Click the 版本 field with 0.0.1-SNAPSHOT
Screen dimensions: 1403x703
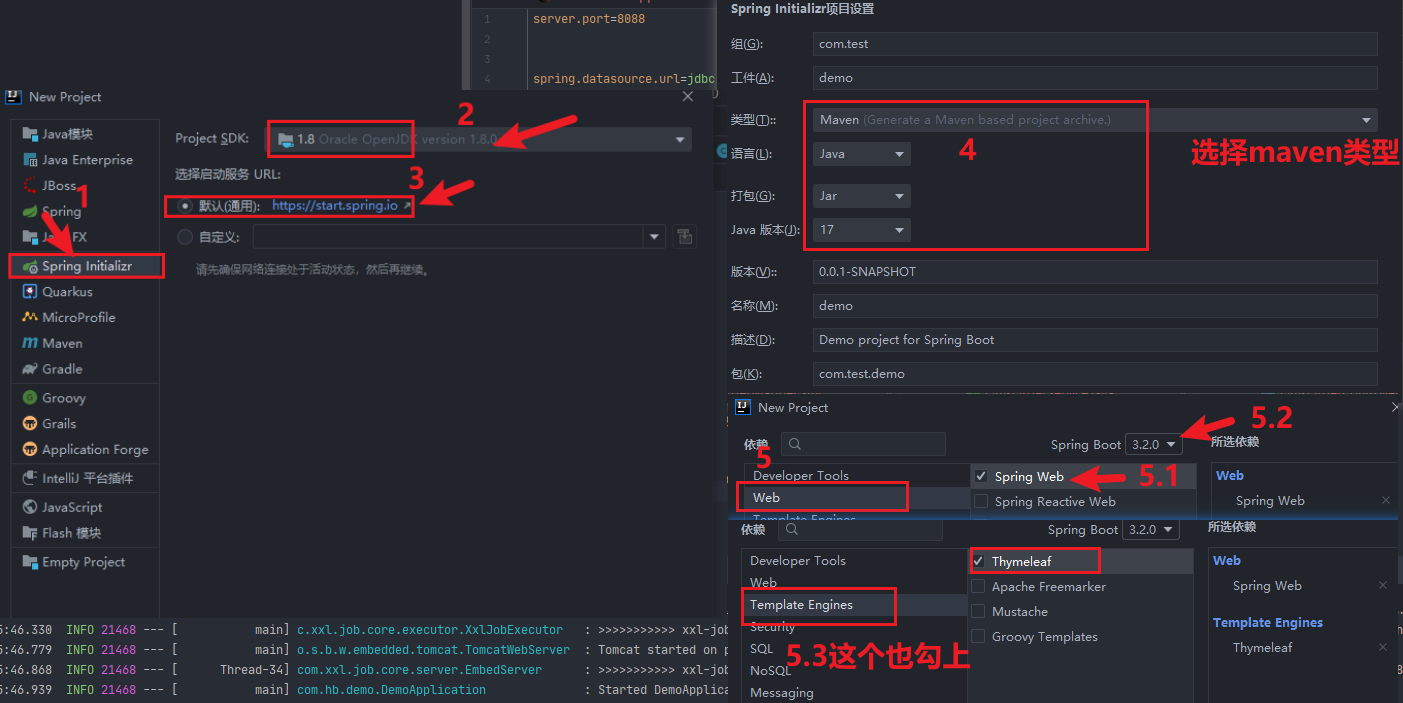[1095, 272]
